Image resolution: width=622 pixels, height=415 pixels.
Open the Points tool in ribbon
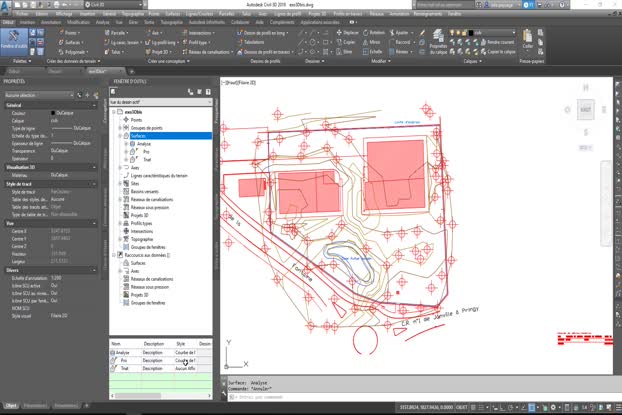point(69,33)
